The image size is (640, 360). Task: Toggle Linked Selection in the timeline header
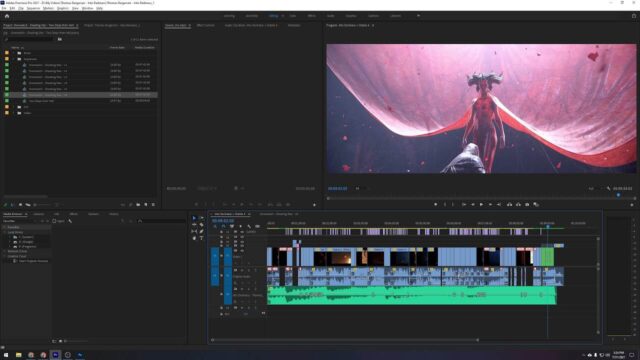point(232,226)
